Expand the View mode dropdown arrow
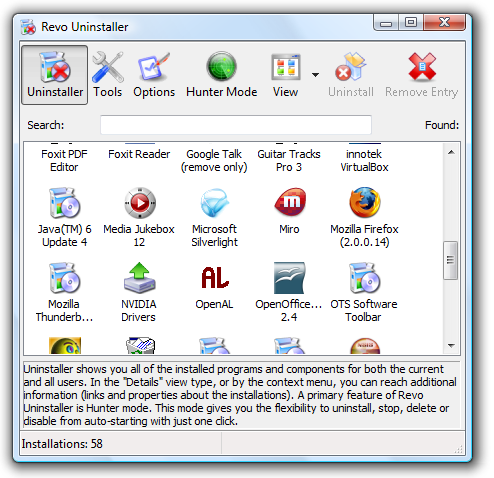The image size is (494, 478). [x=315, y=75]
